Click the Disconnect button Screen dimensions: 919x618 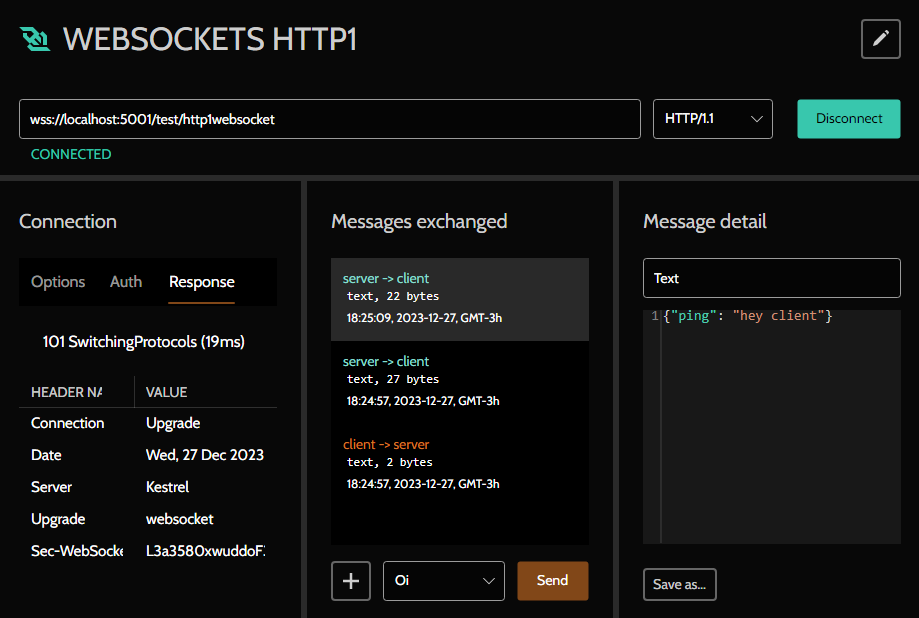[848, 118]
